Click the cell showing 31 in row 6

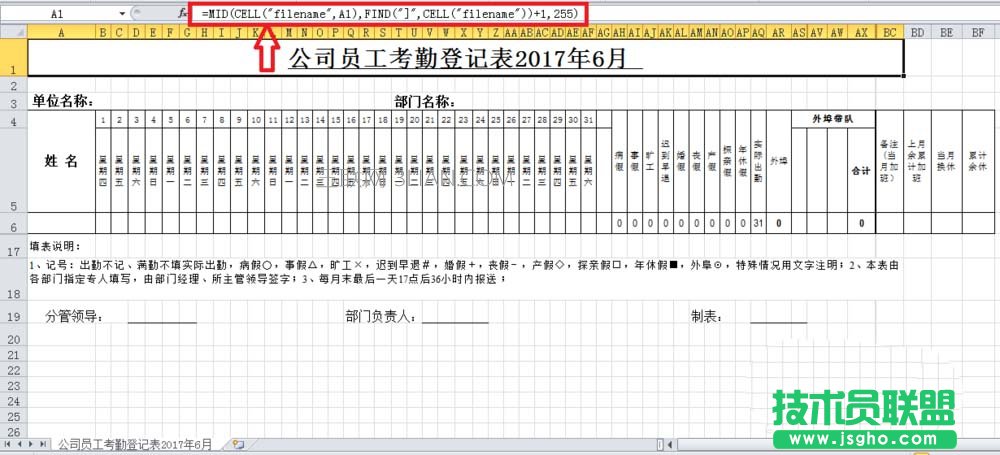(x=758, y=223)
